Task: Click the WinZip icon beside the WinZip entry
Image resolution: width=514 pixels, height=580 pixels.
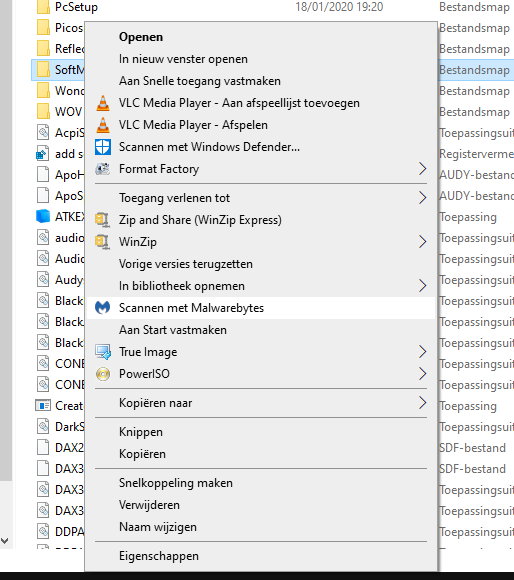Action: pyautogui.click(x=103, y=242)
